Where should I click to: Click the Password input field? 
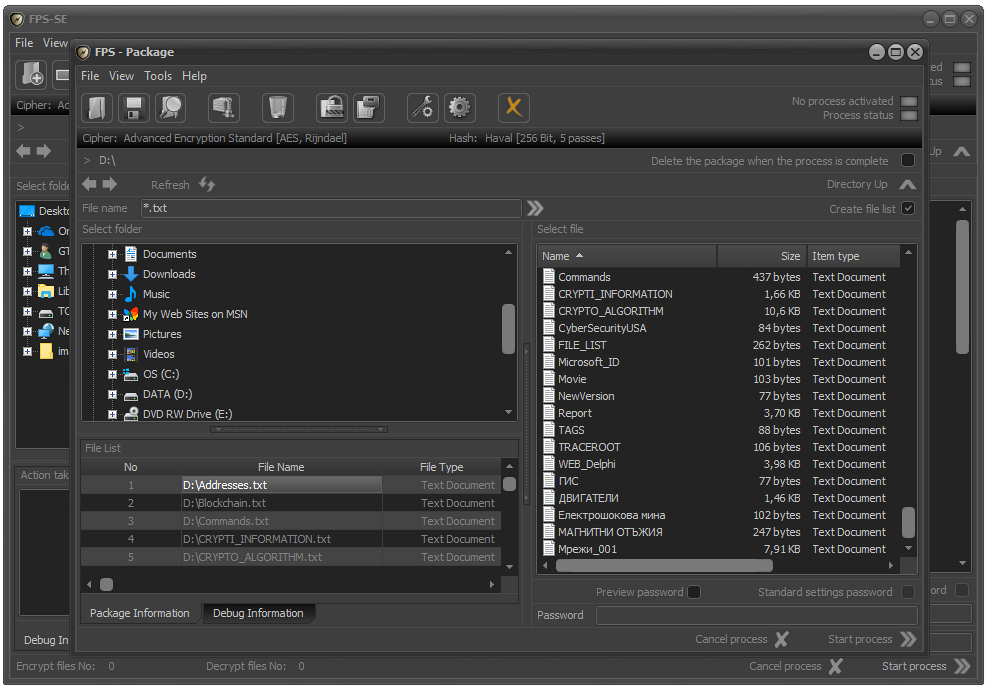[x=756, y=615]
